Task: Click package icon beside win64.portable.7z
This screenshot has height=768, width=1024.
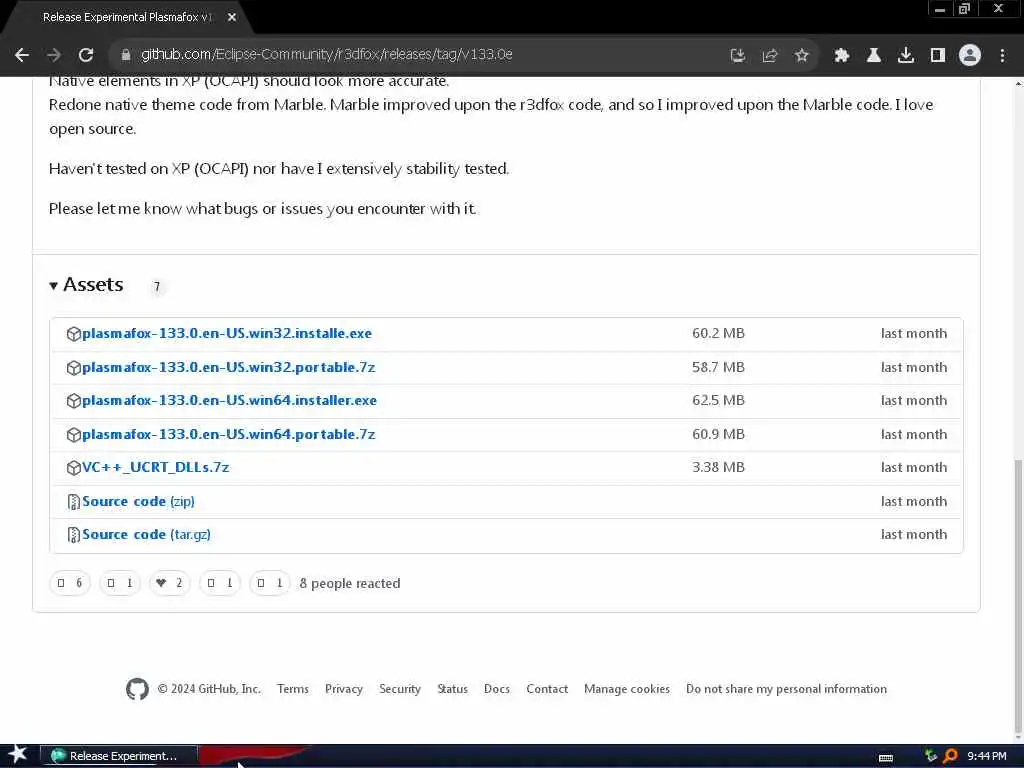Action: 73,435
